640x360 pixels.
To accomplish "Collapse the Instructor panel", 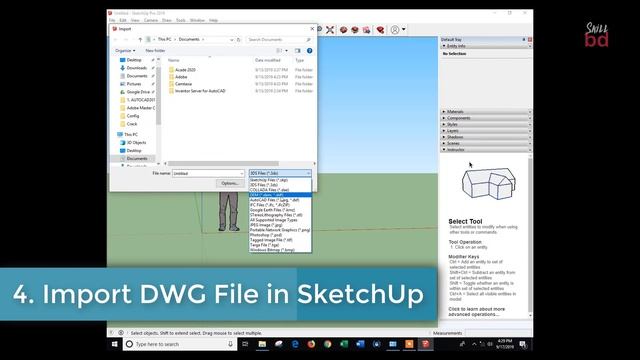I will (x=486, y=149).
